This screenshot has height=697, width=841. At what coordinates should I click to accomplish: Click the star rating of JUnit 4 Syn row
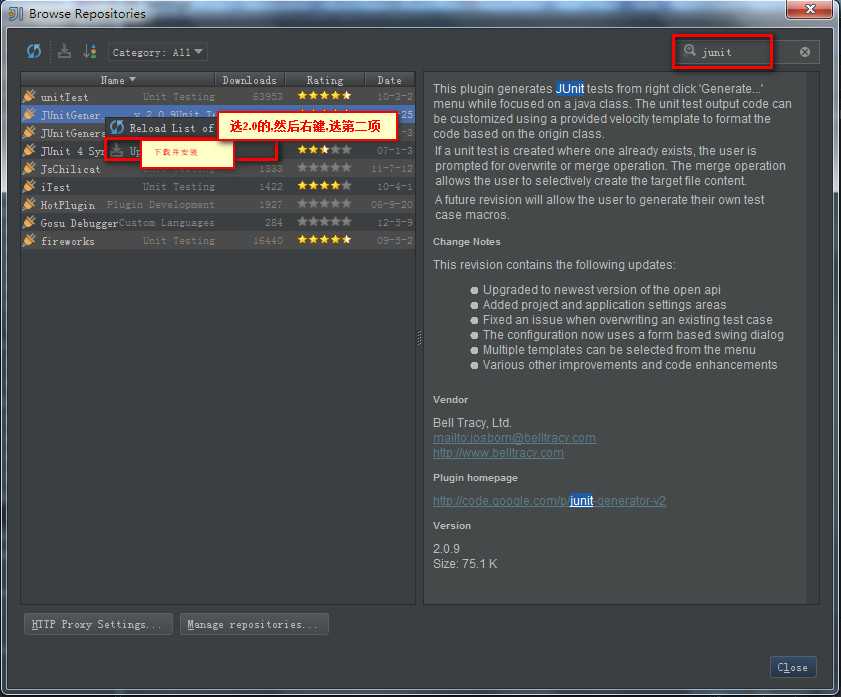tap(324, 150)
